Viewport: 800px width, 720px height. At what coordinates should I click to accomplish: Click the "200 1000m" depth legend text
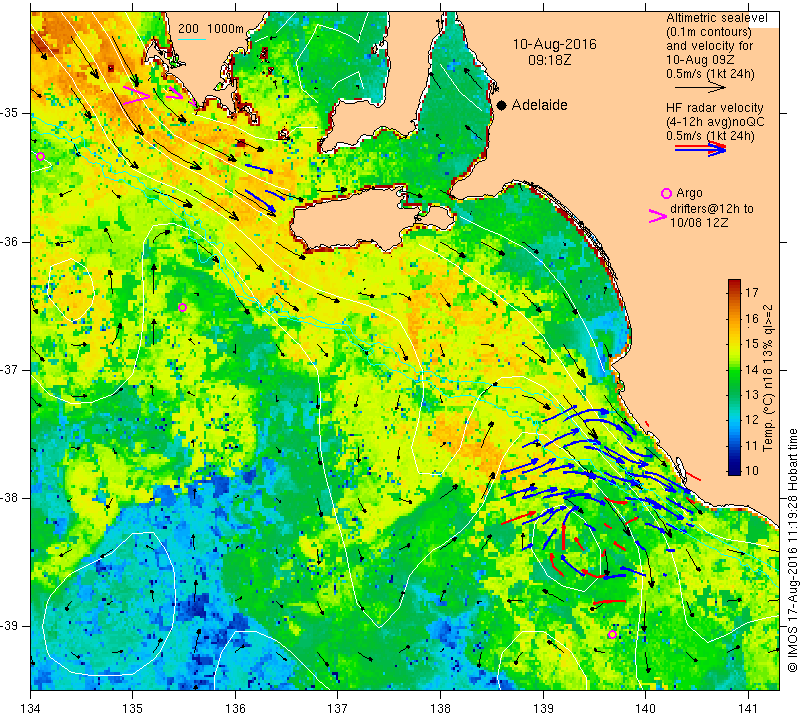[211, 29]
